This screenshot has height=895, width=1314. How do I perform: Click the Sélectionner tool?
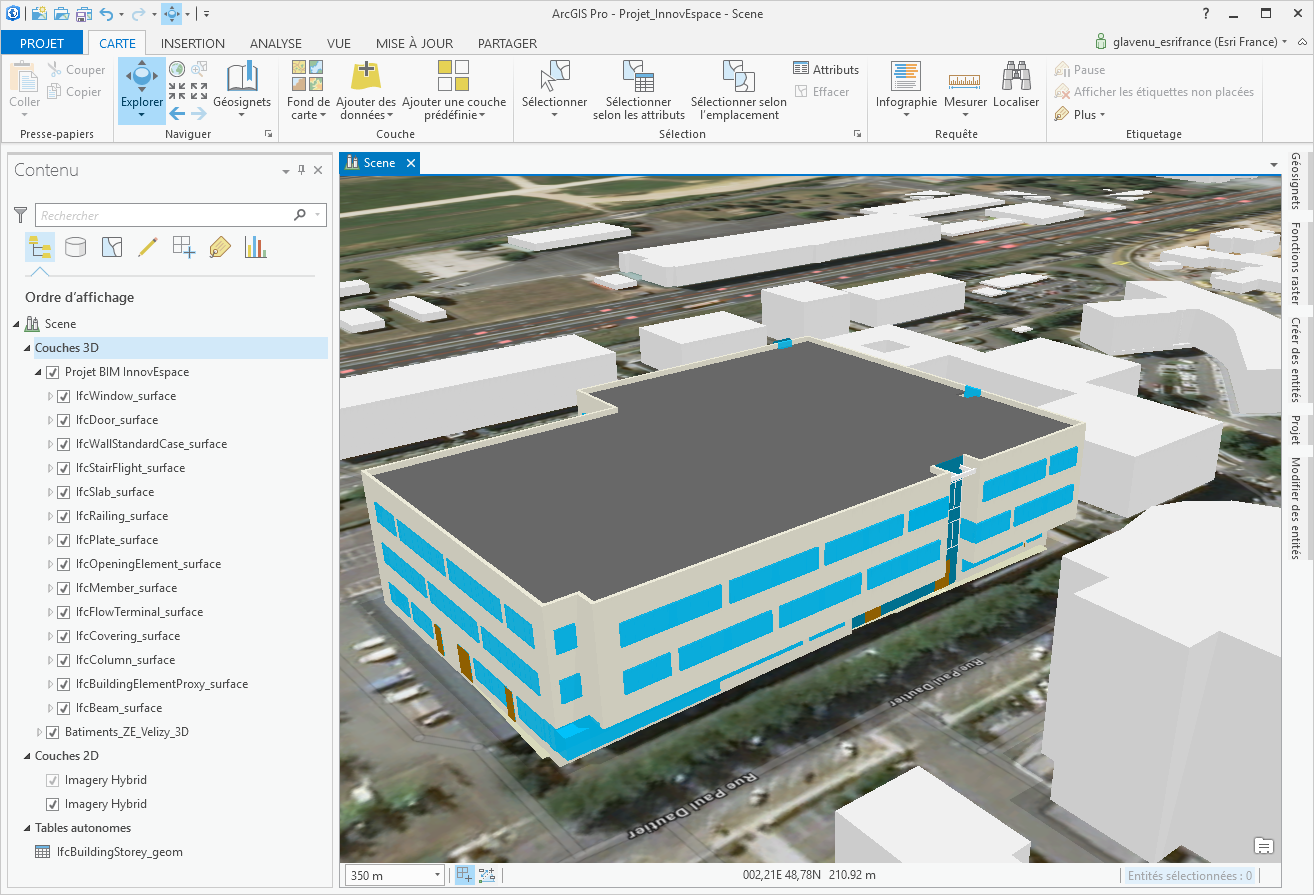pyautogui.click(x=554, y=90)
